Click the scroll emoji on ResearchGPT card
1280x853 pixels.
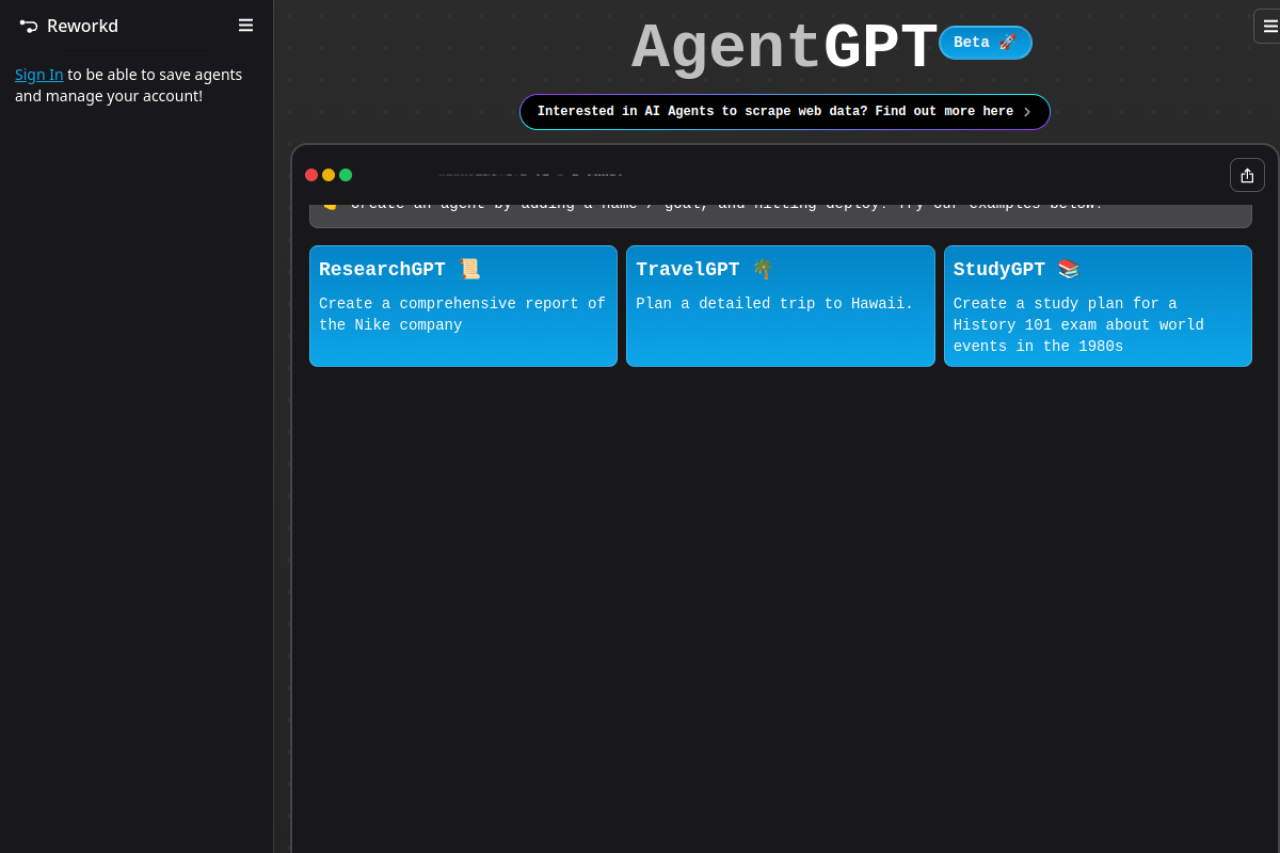point(469,269)
